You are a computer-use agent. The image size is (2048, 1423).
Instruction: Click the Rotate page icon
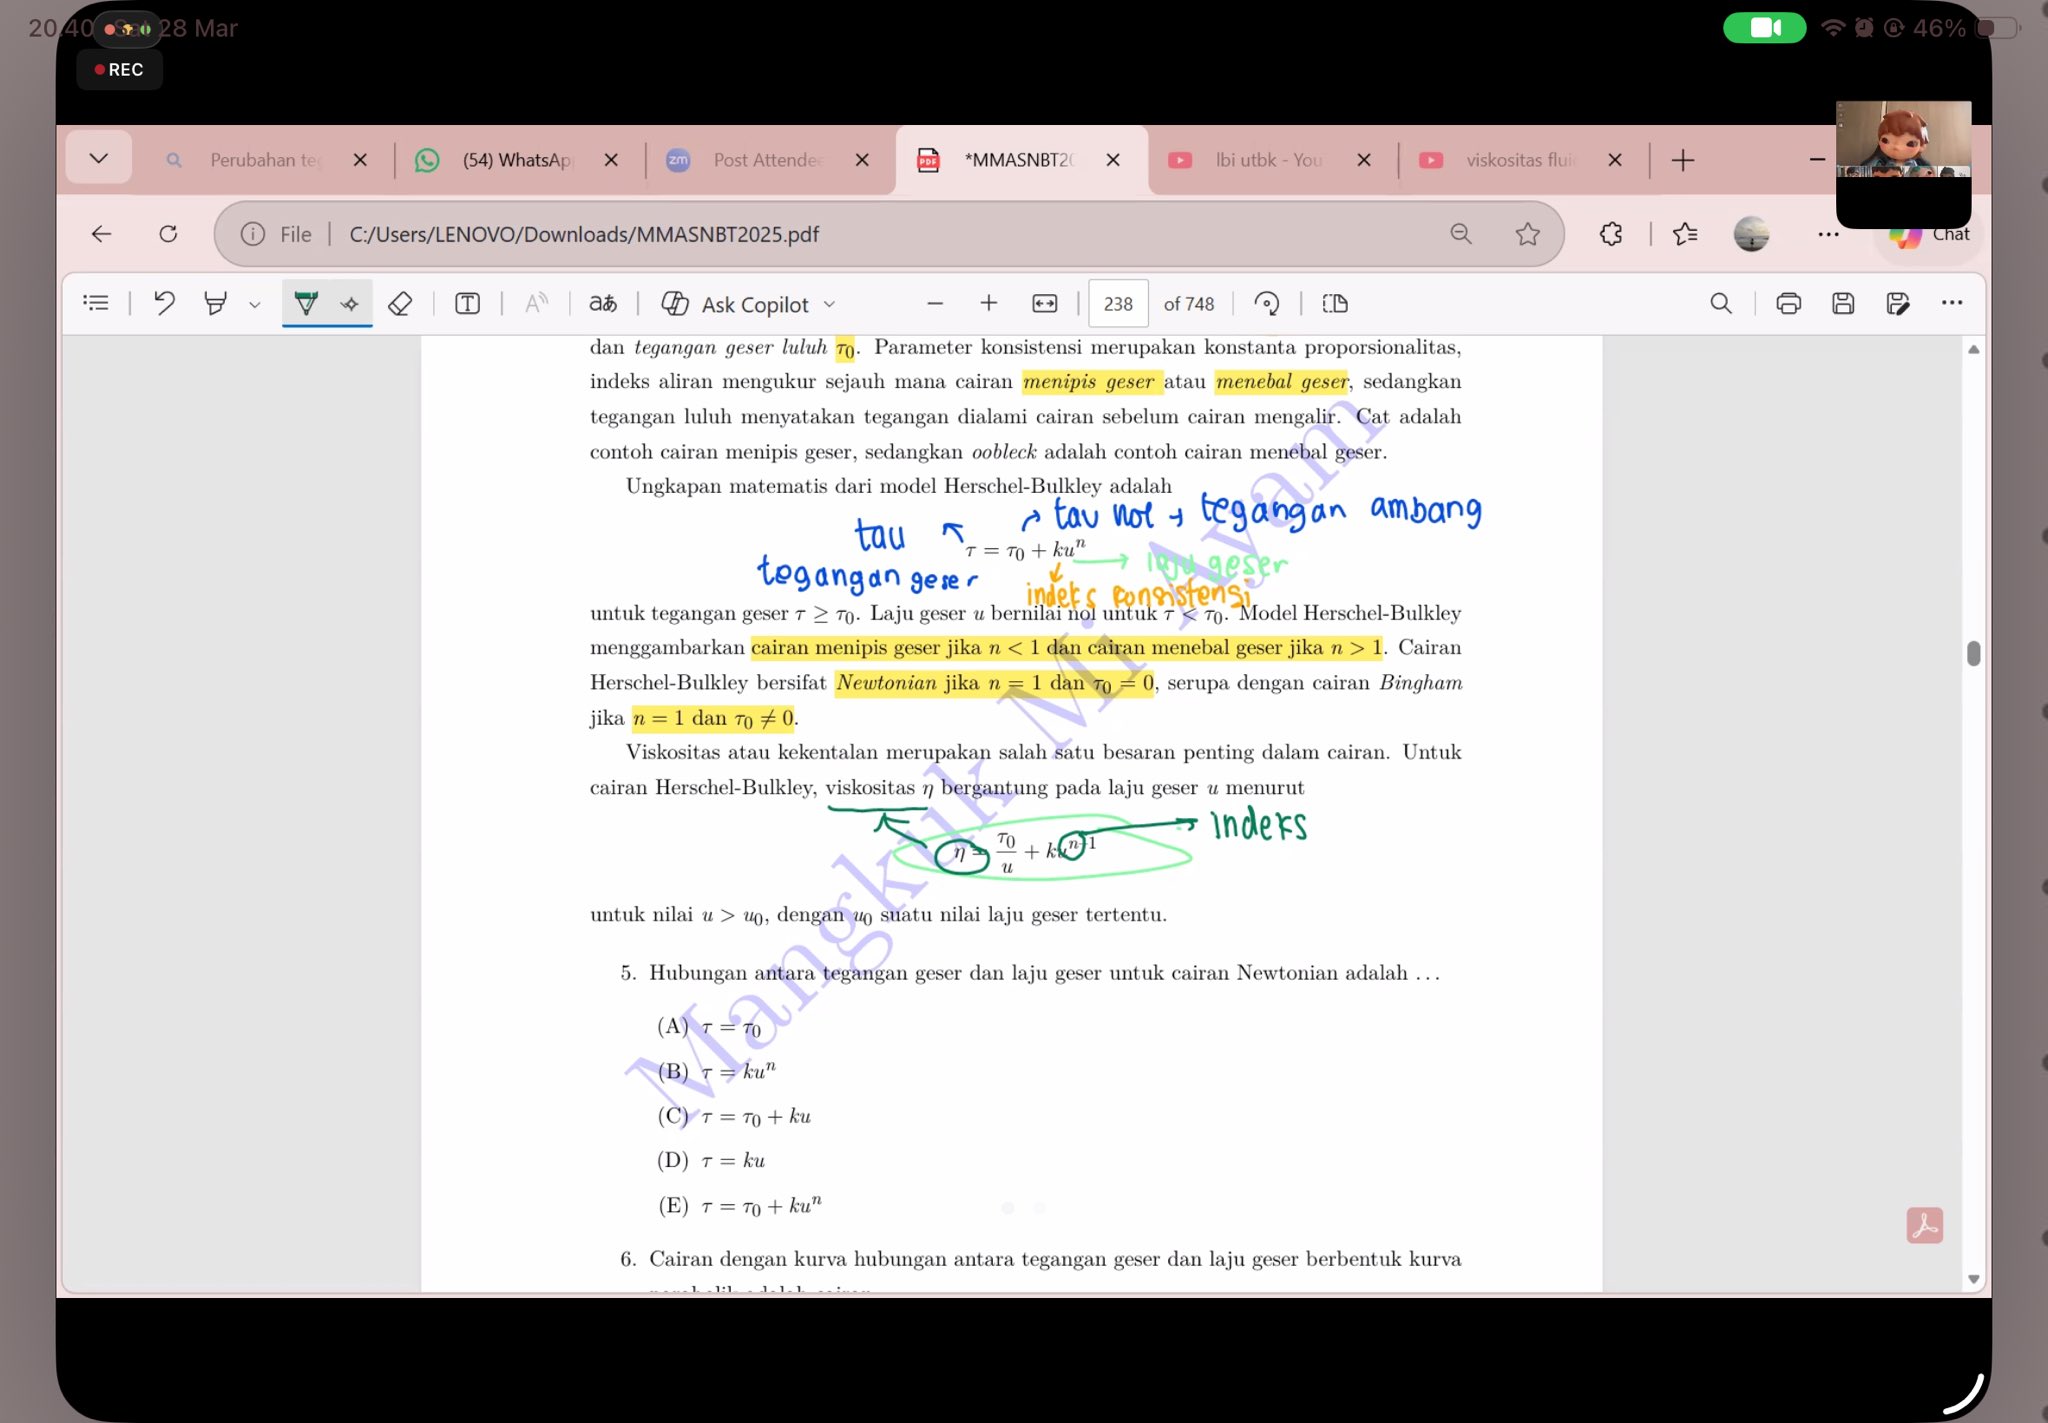point(1266,303)
